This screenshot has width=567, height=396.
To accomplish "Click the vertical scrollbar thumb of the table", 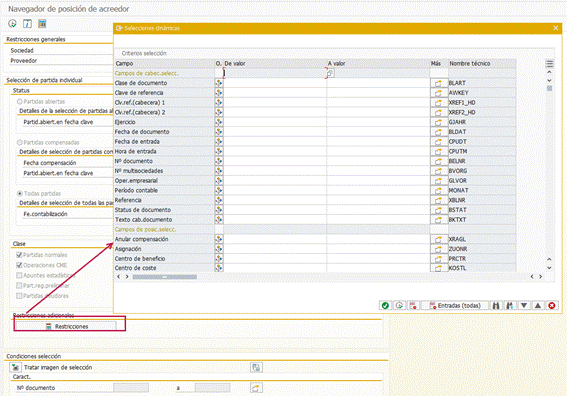I will pyautogui.click(x=550, y=88).
